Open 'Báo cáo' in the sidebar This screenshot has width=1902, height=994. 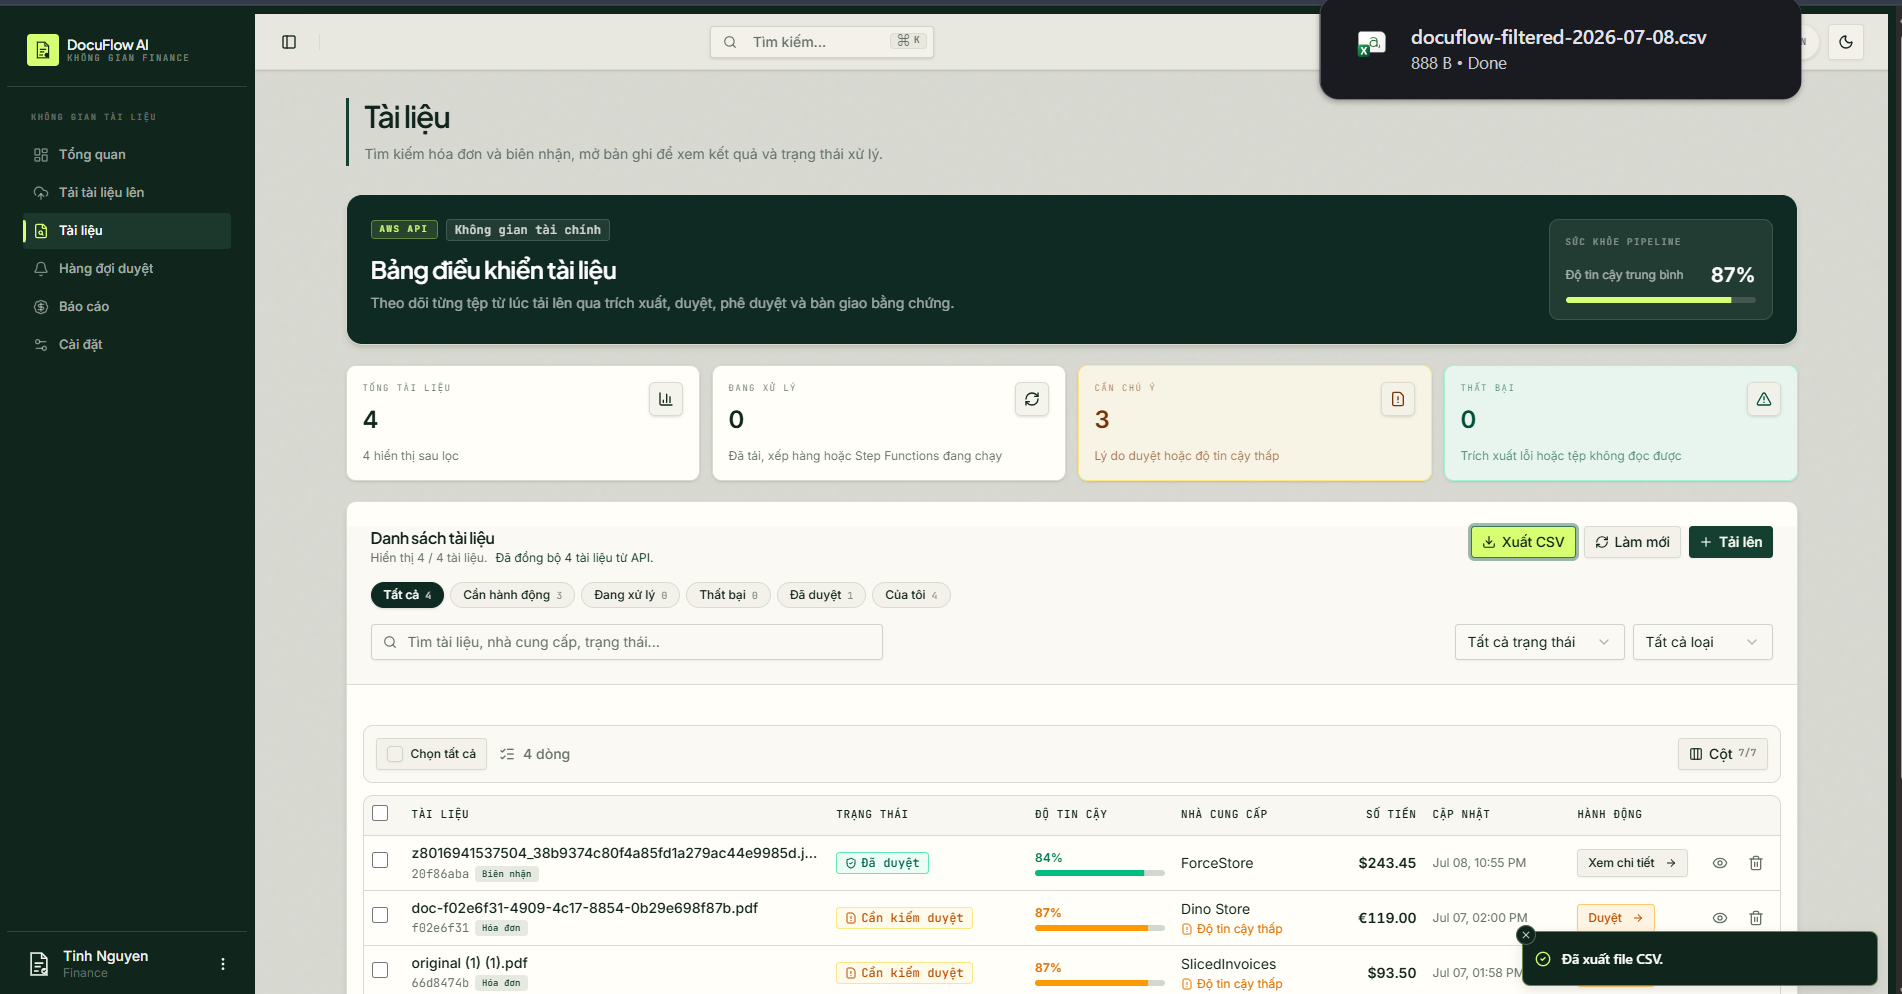[127, 307]
